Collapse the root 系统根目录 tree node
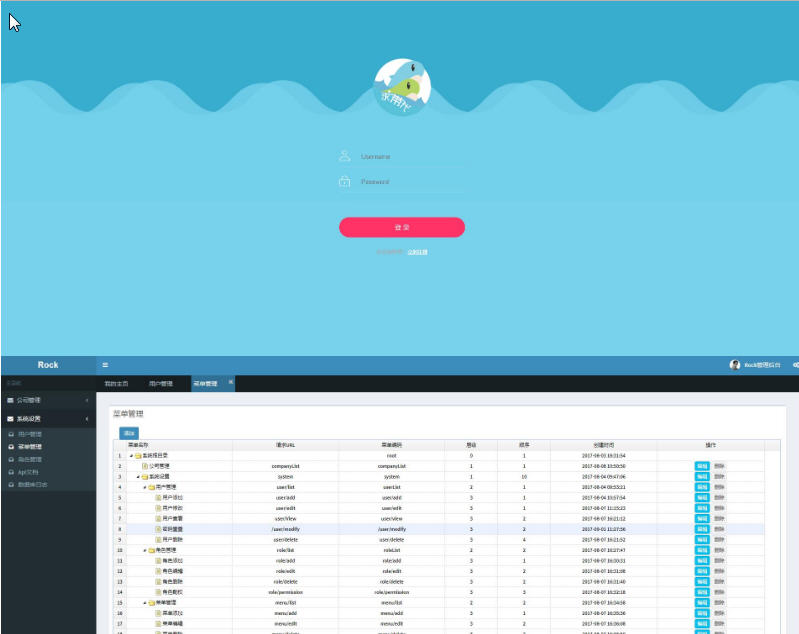Viewport: 799px width, 634px height. (130, 456)
